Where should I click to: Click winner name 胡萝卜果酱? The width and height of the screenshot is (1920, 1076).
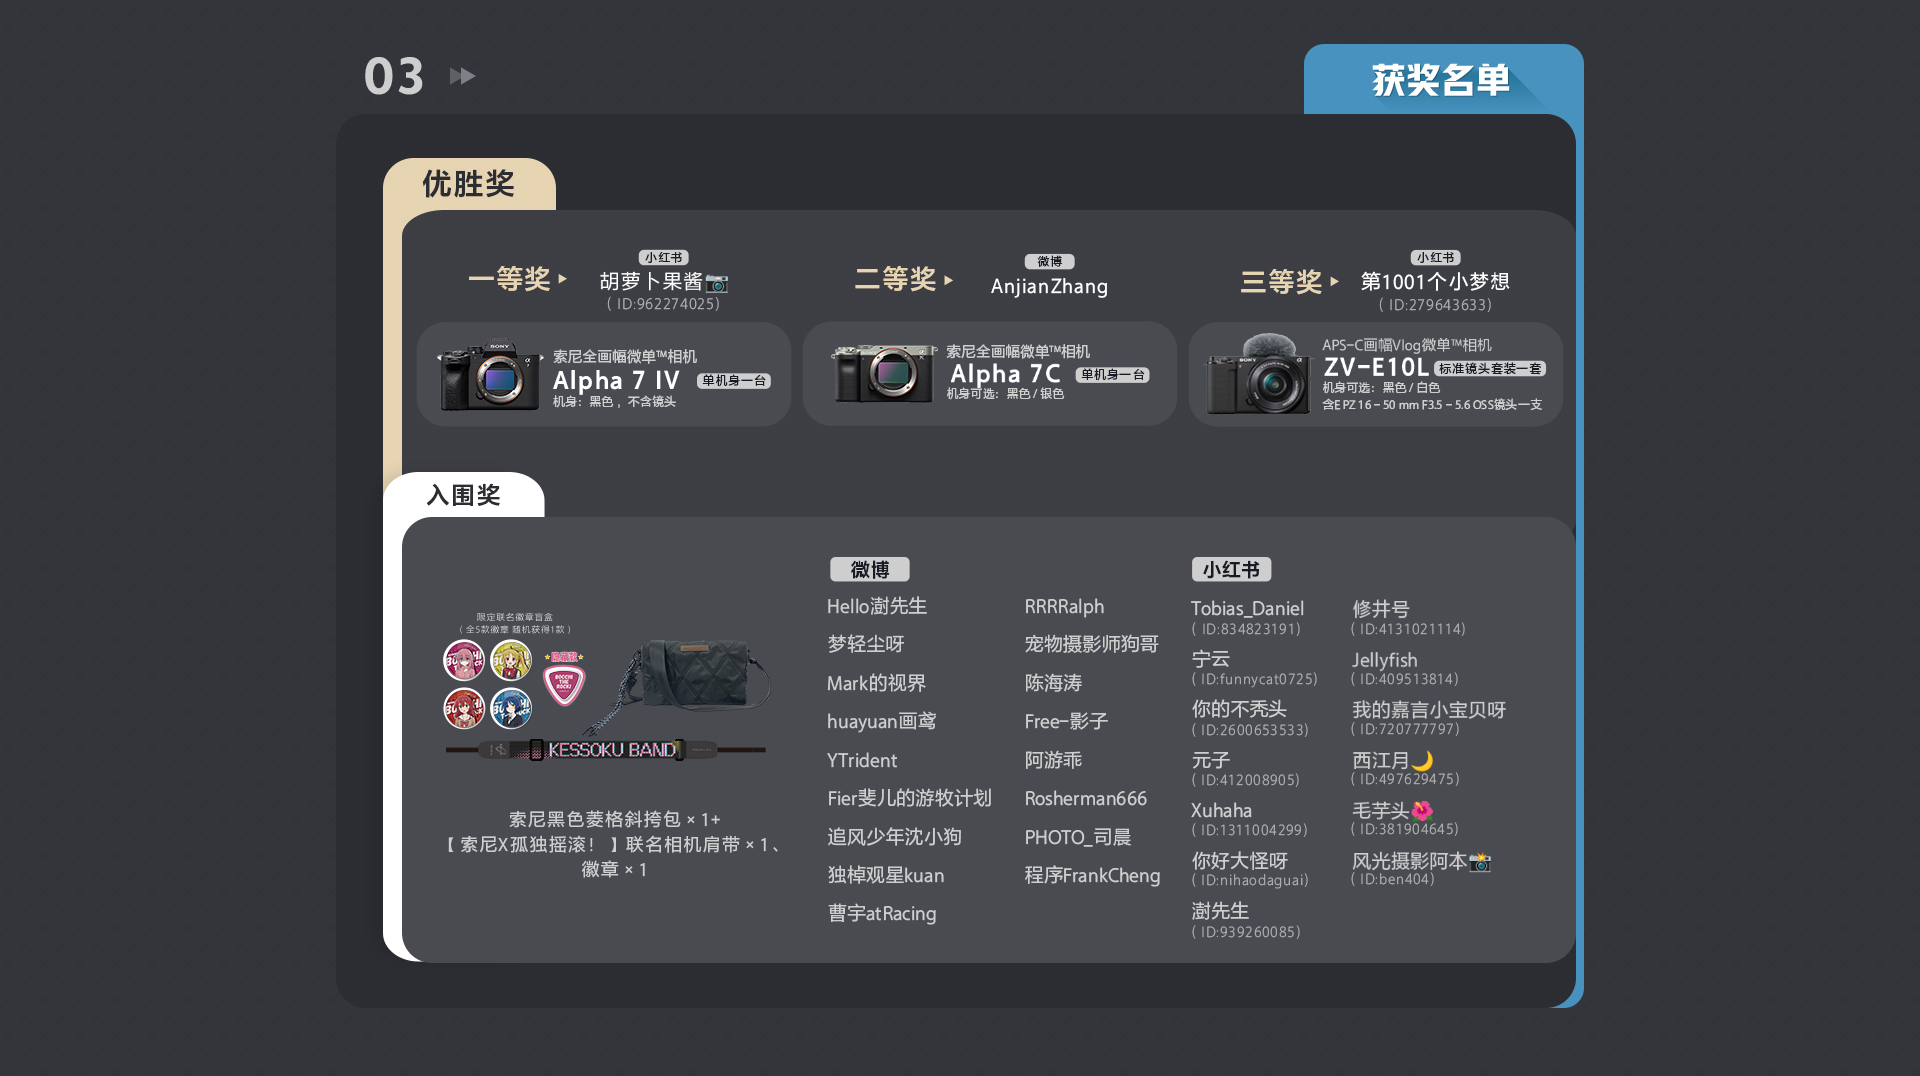651,283
